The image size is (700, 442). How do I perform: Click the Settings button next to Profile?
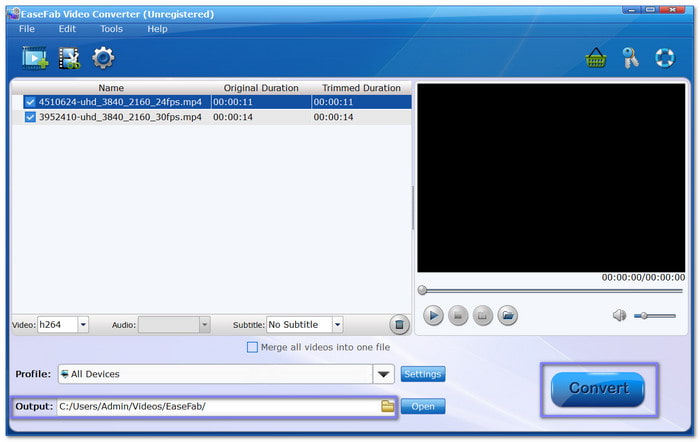[423, 374]
